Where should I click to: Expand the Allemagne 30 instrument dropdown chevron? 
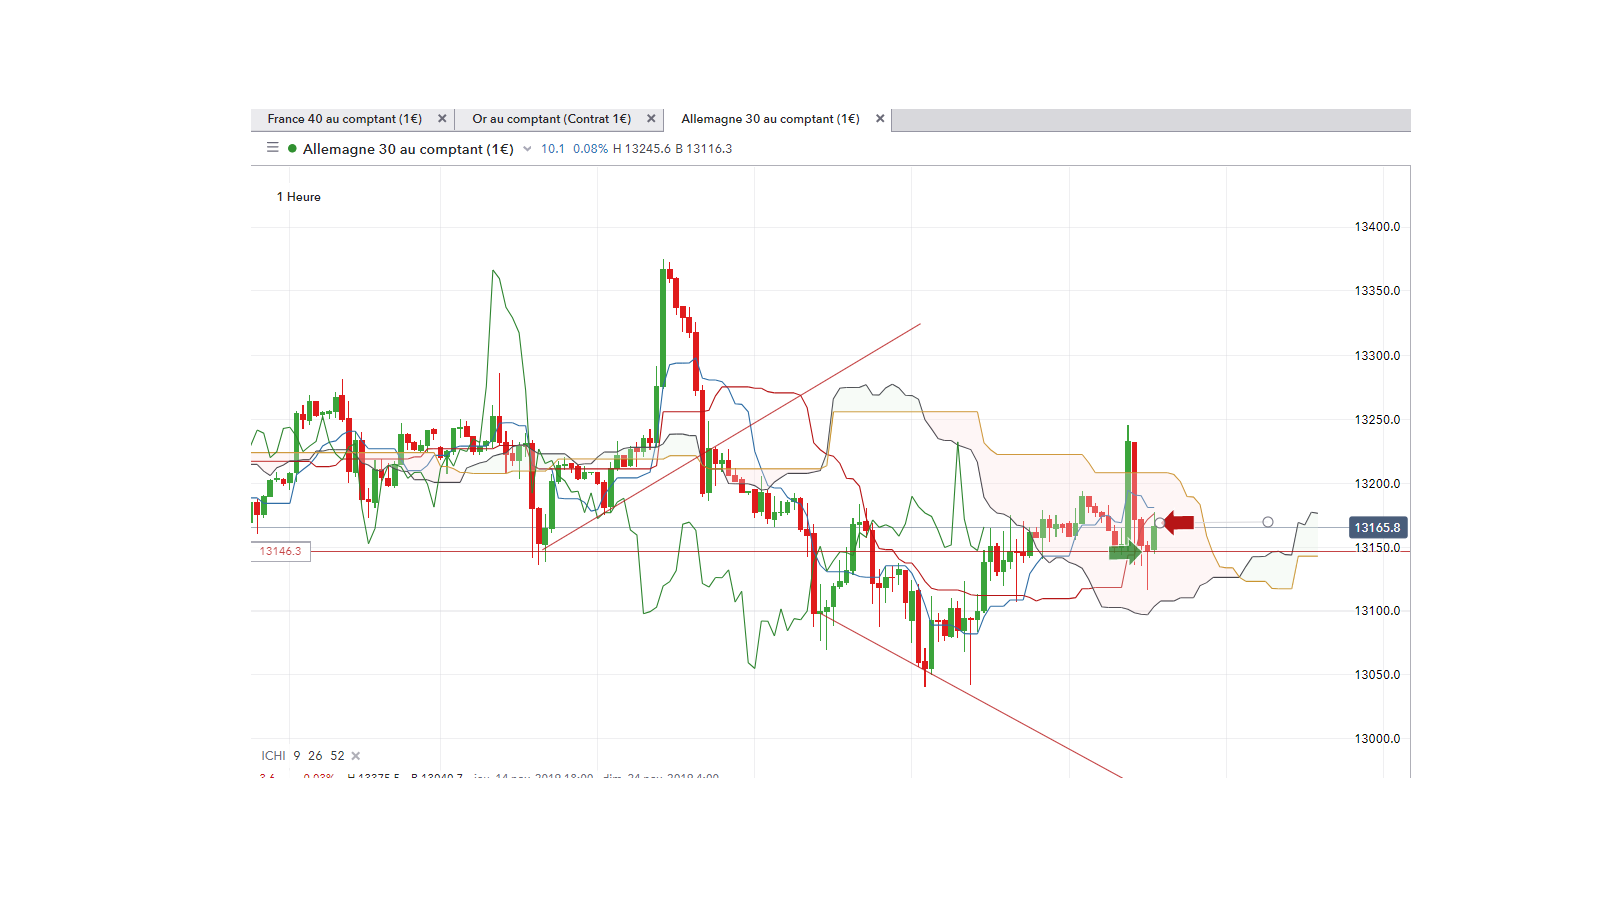[x=527, y=149]
